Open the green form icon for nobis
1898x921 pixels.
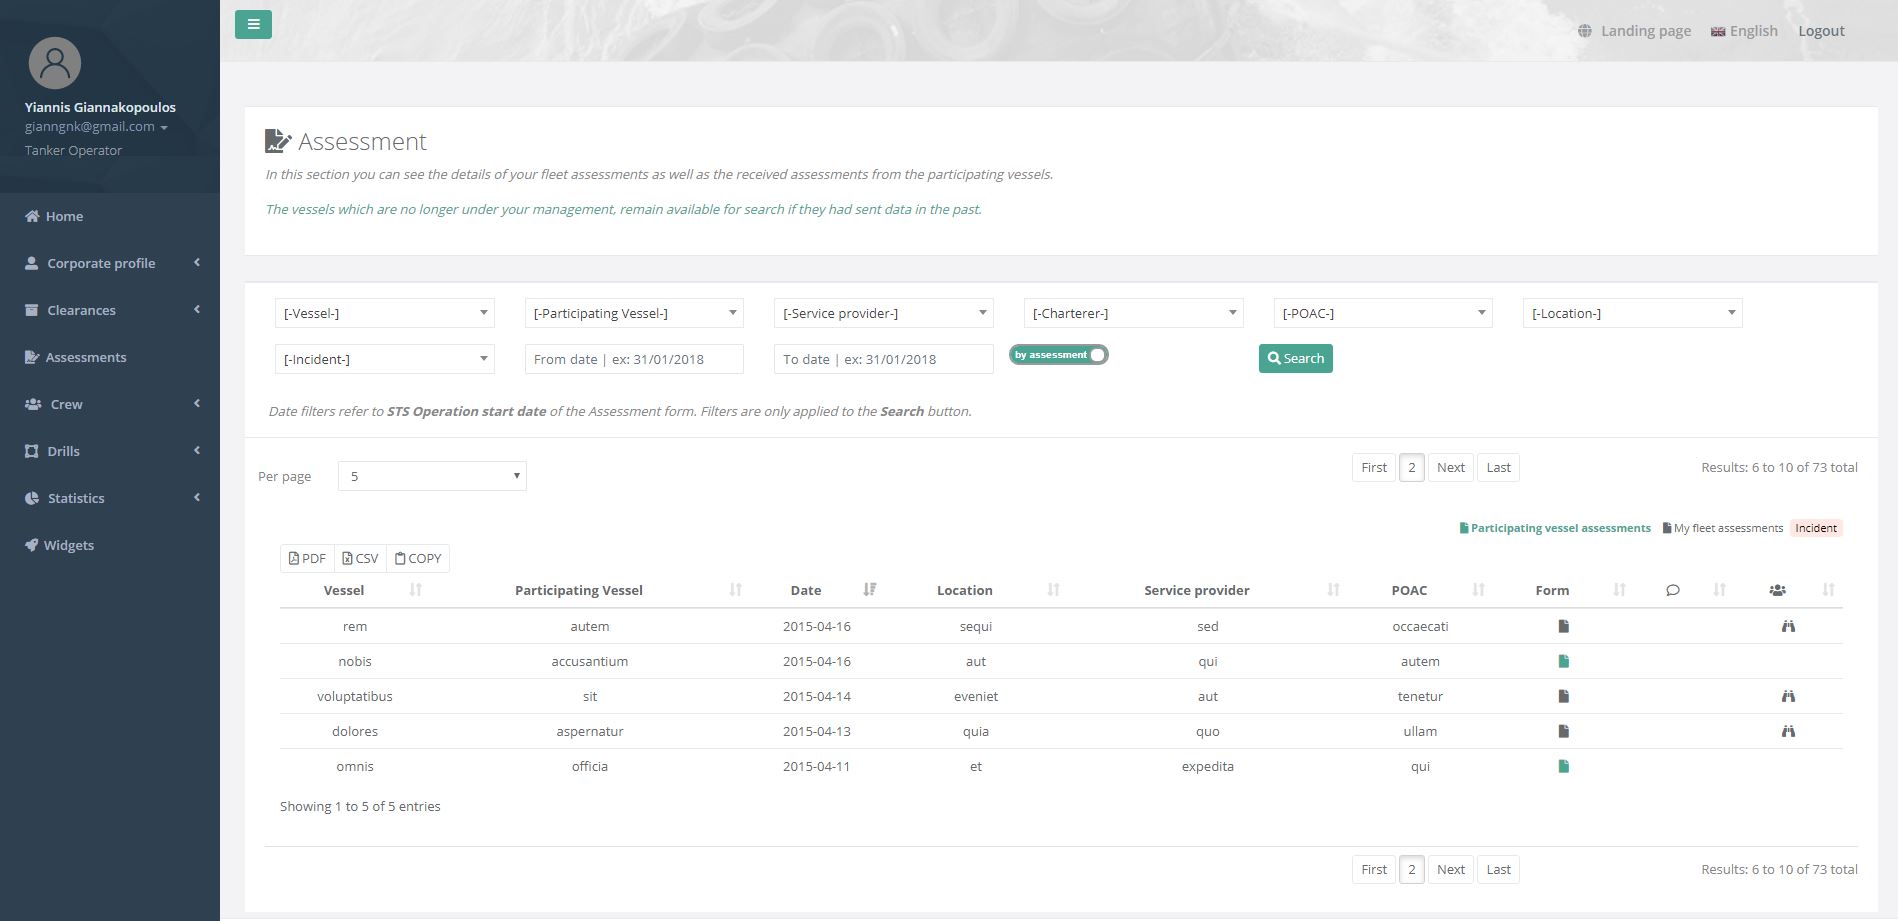[1563, 661]
